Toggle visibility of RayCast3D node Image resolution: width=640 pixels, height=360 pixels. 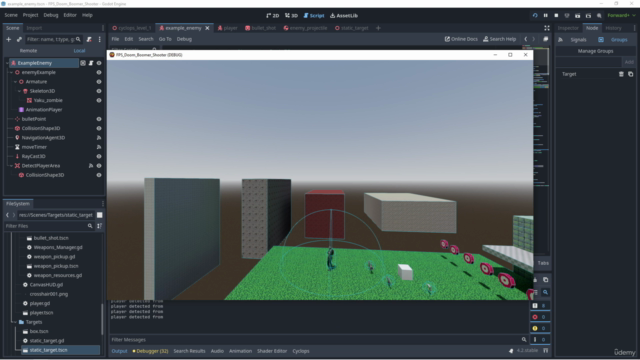99,156
